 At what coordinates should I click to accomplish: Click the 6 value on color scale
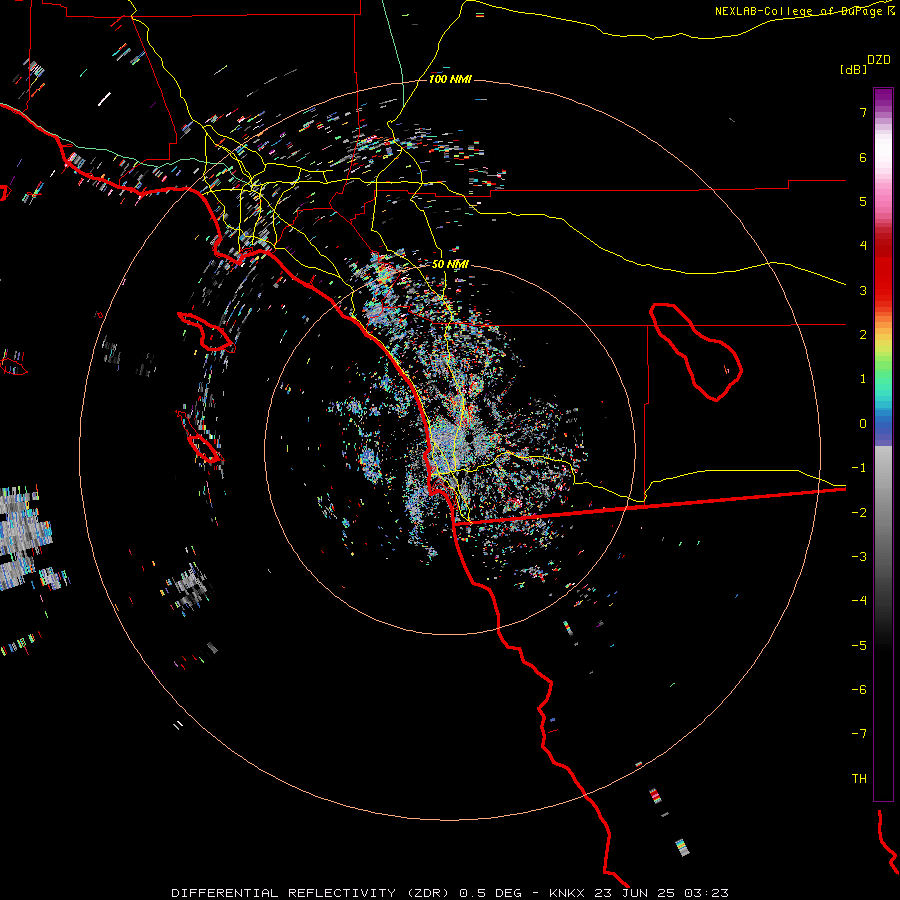click(863, 157)
